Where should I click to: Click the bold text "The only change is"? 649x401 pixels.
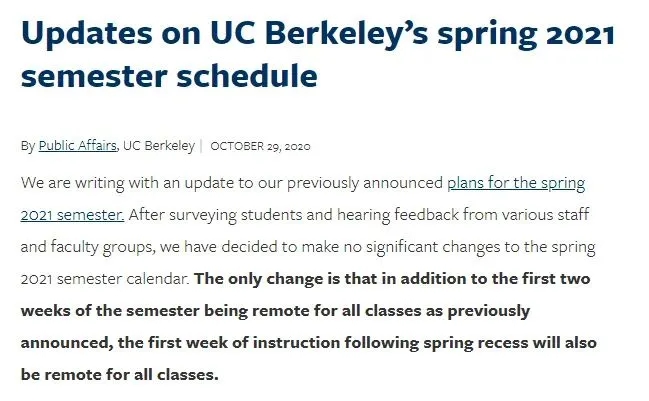(263, 278)
